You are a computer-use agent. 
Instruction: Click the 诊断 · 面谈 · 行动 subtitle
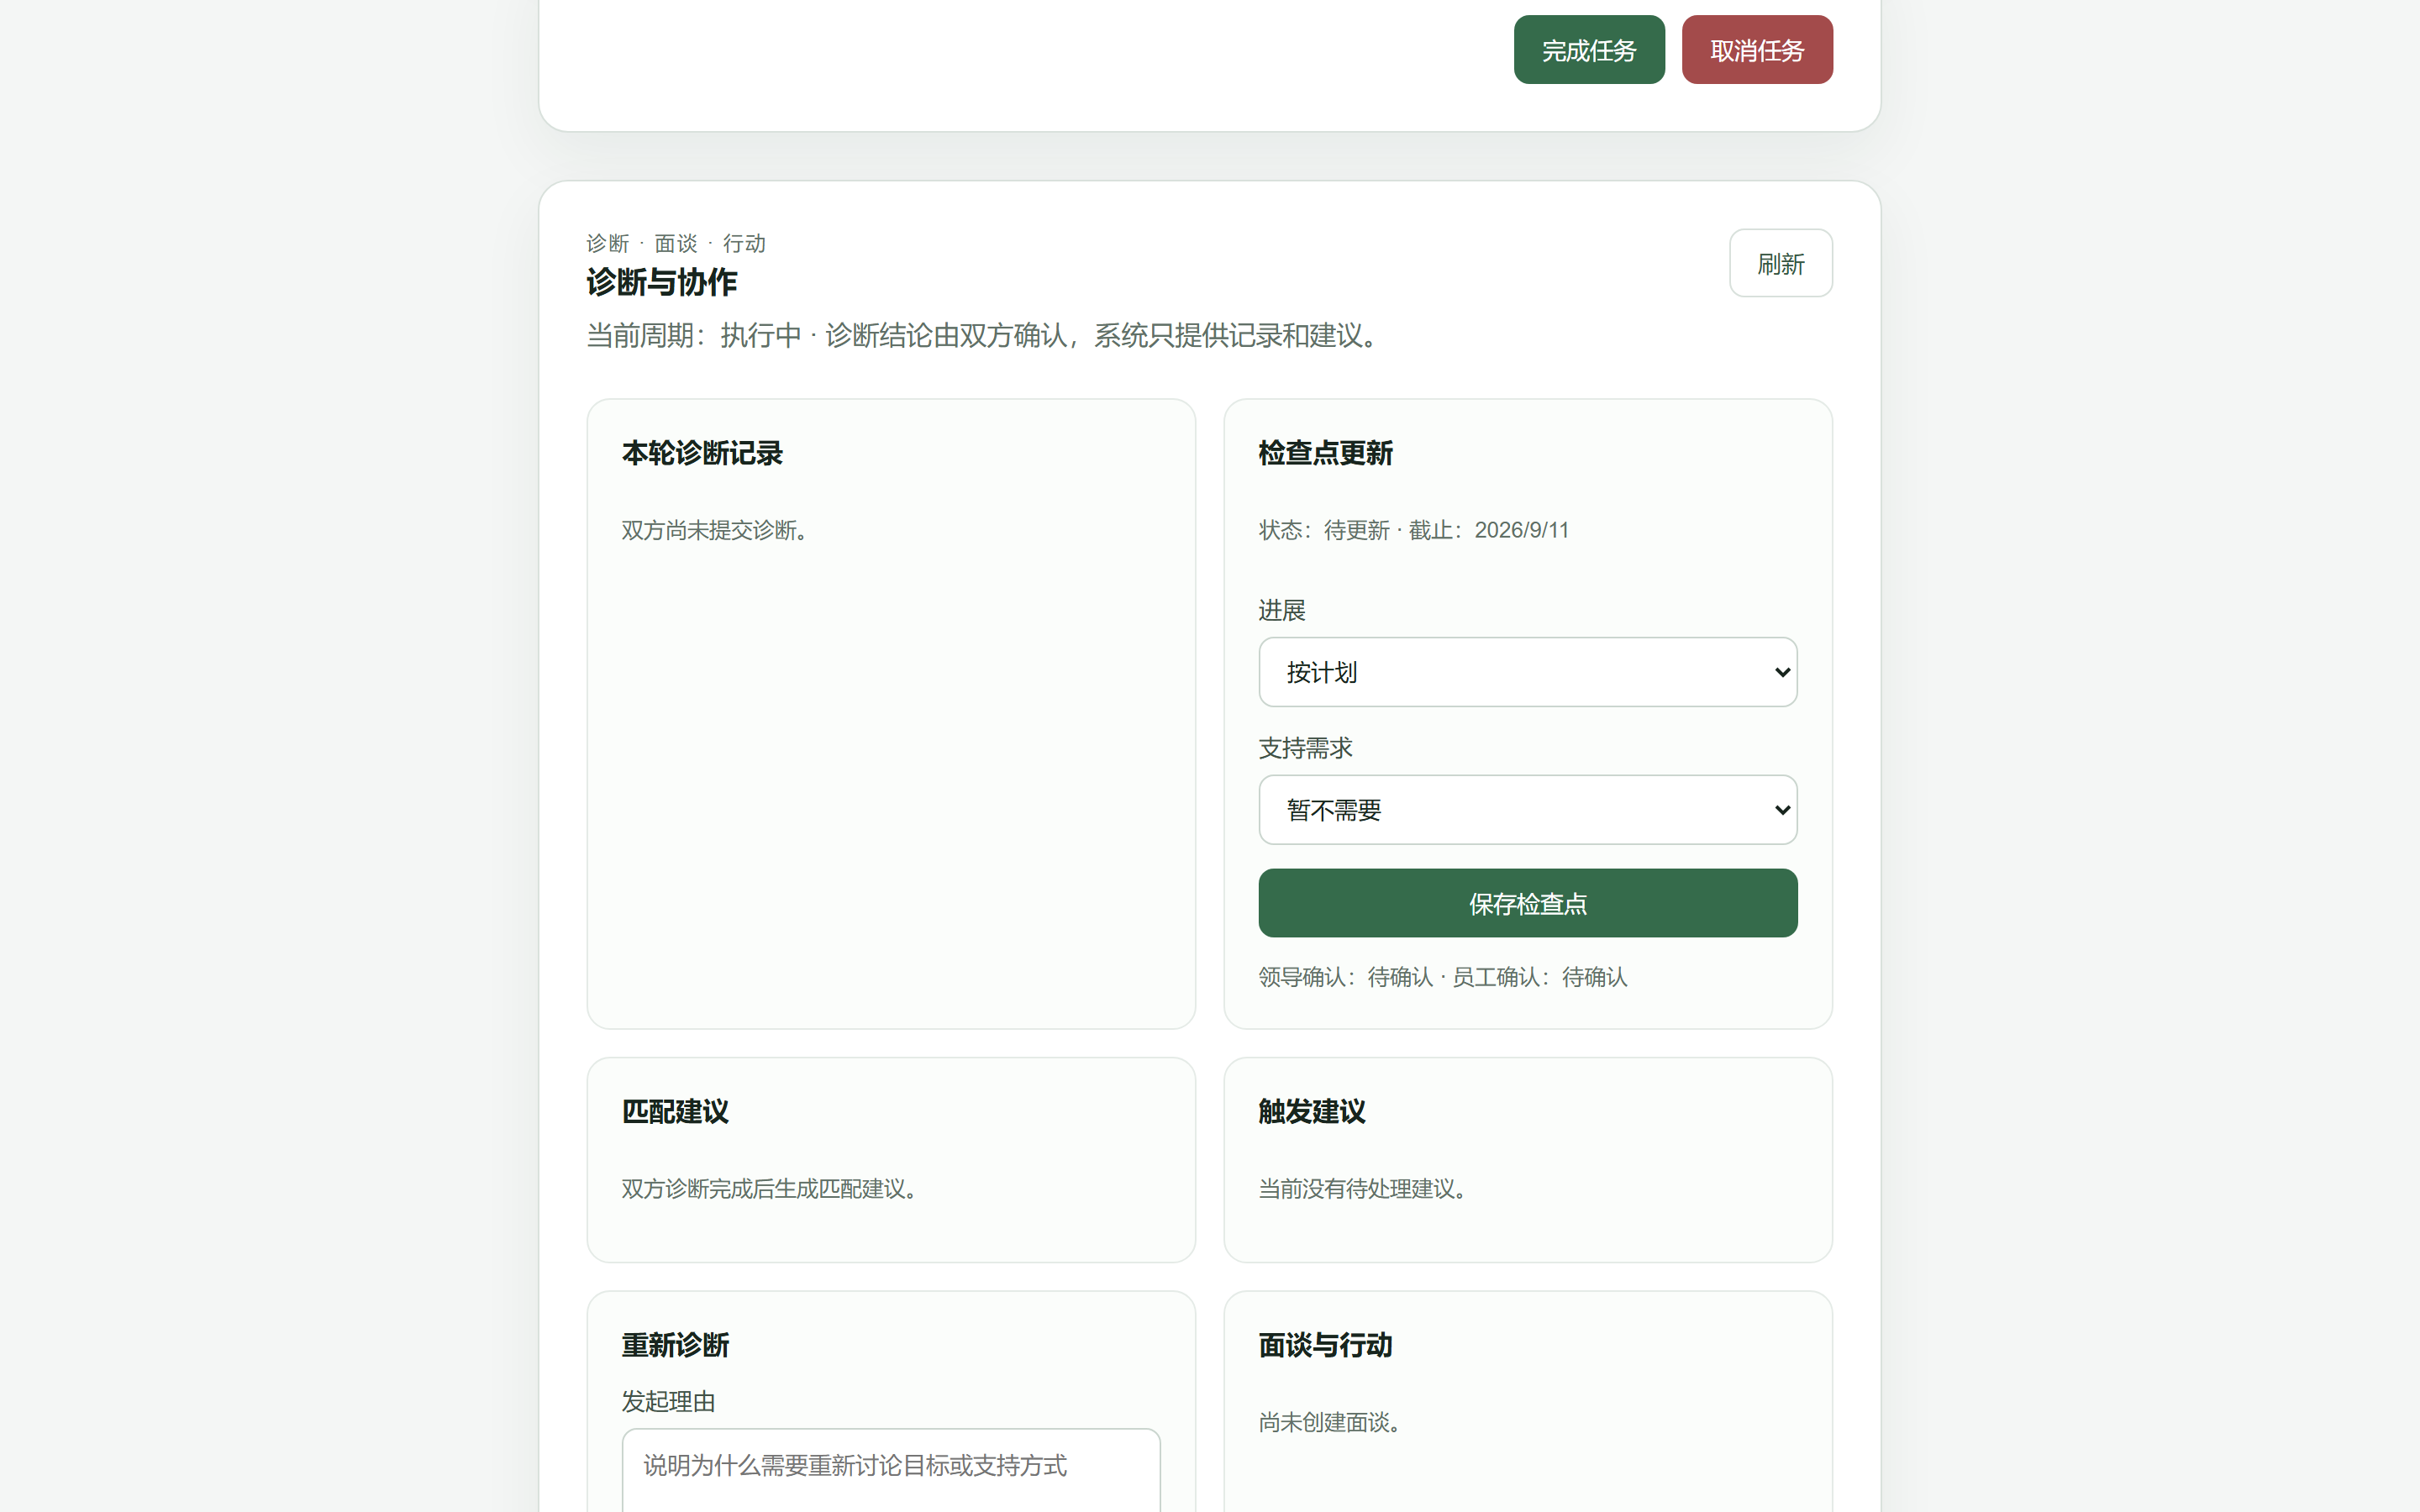pos(676,243)
